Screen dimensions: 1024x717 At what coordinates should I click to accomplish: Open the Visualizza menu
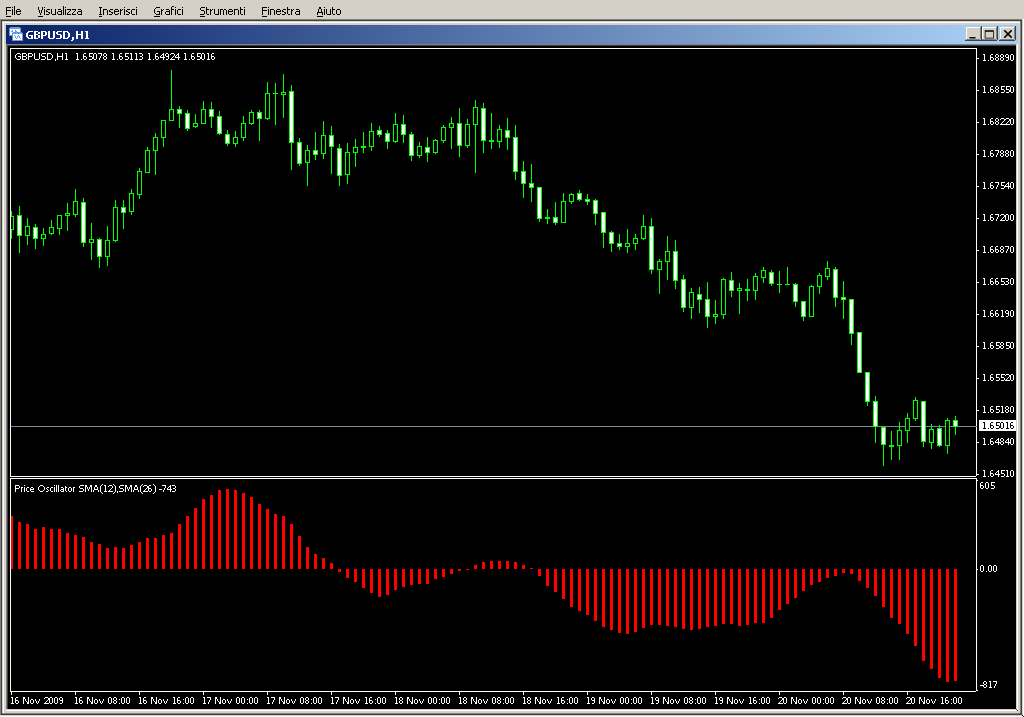[x=60, y=11]
